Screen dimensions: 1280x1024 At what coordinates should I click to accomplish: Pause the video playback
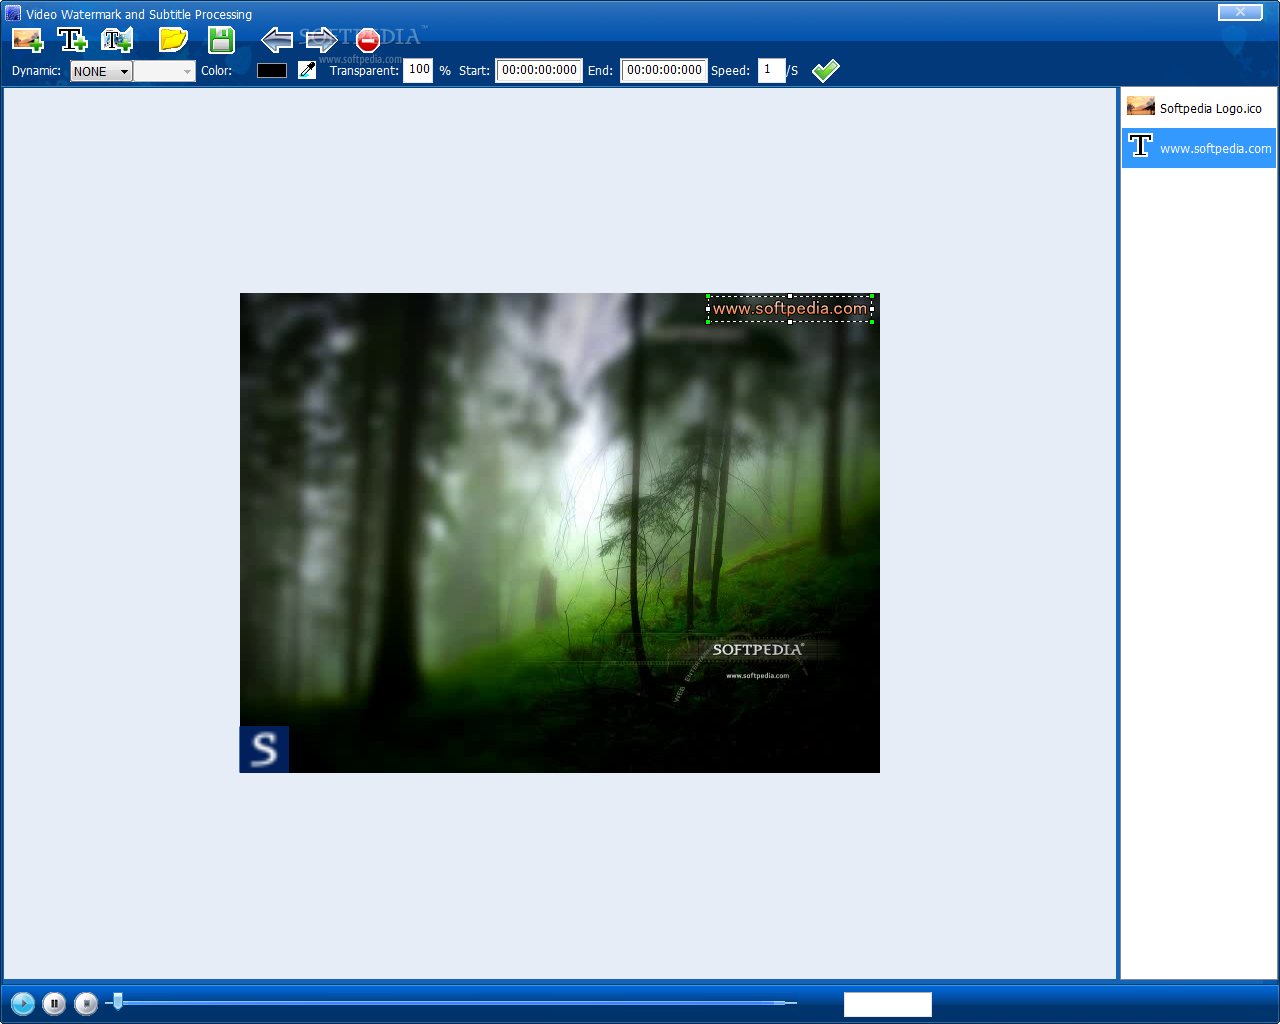(54, 1003)
